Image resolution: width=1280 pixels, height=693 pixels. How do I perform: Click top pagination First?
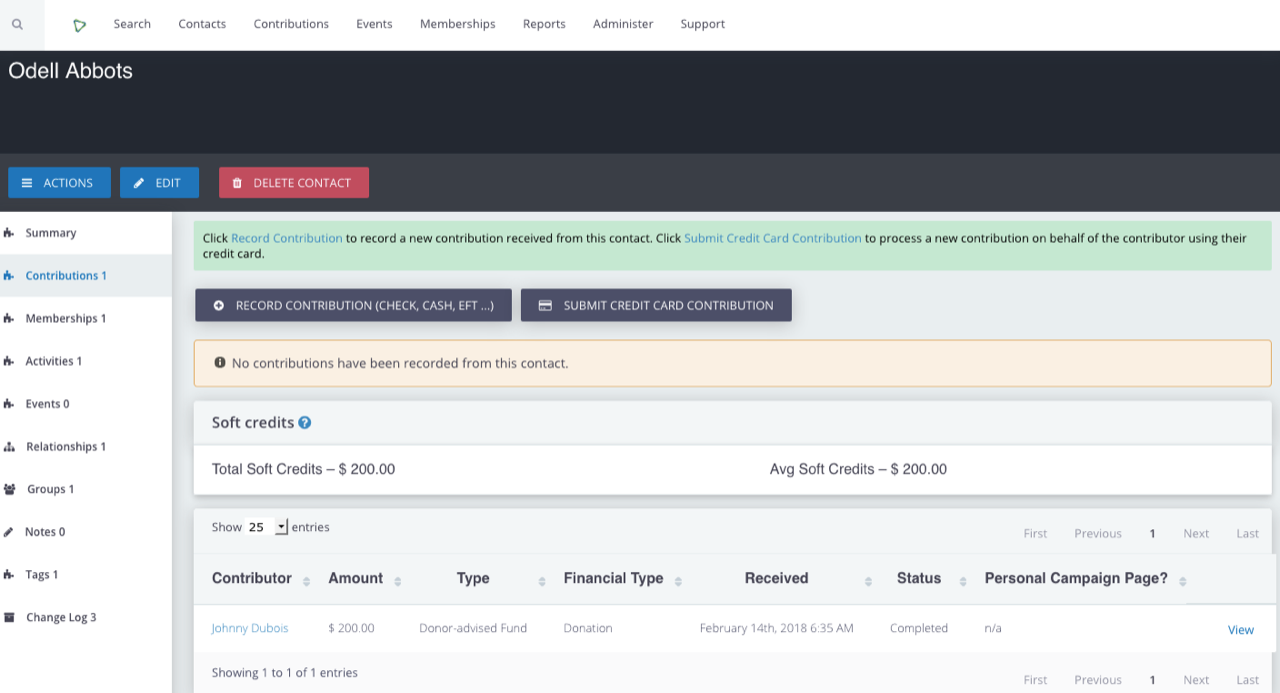[1035, 534]
